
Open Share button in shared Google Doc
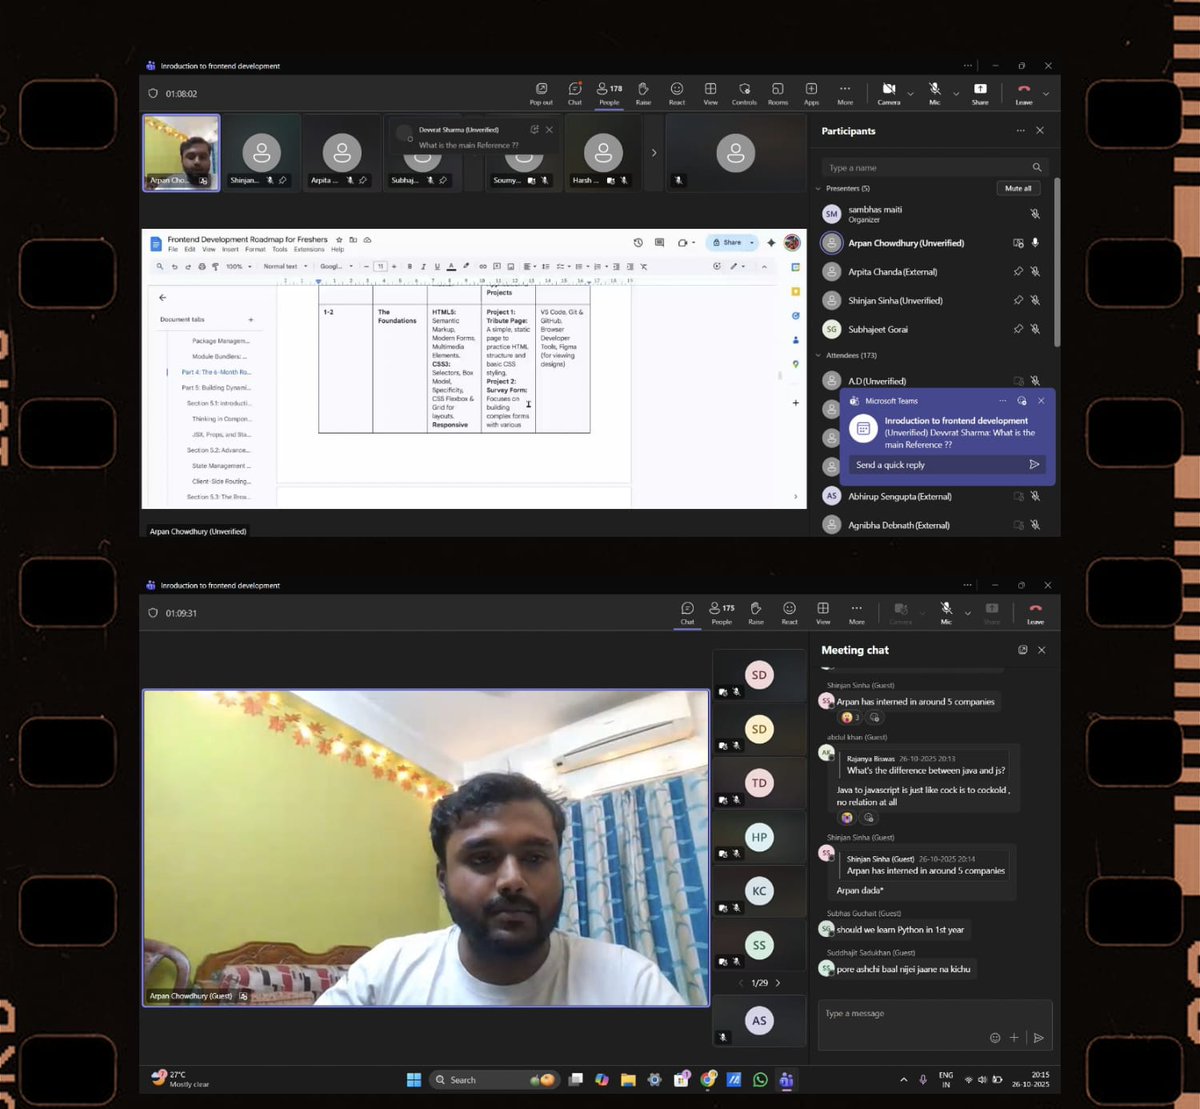[x=727, y=242]
